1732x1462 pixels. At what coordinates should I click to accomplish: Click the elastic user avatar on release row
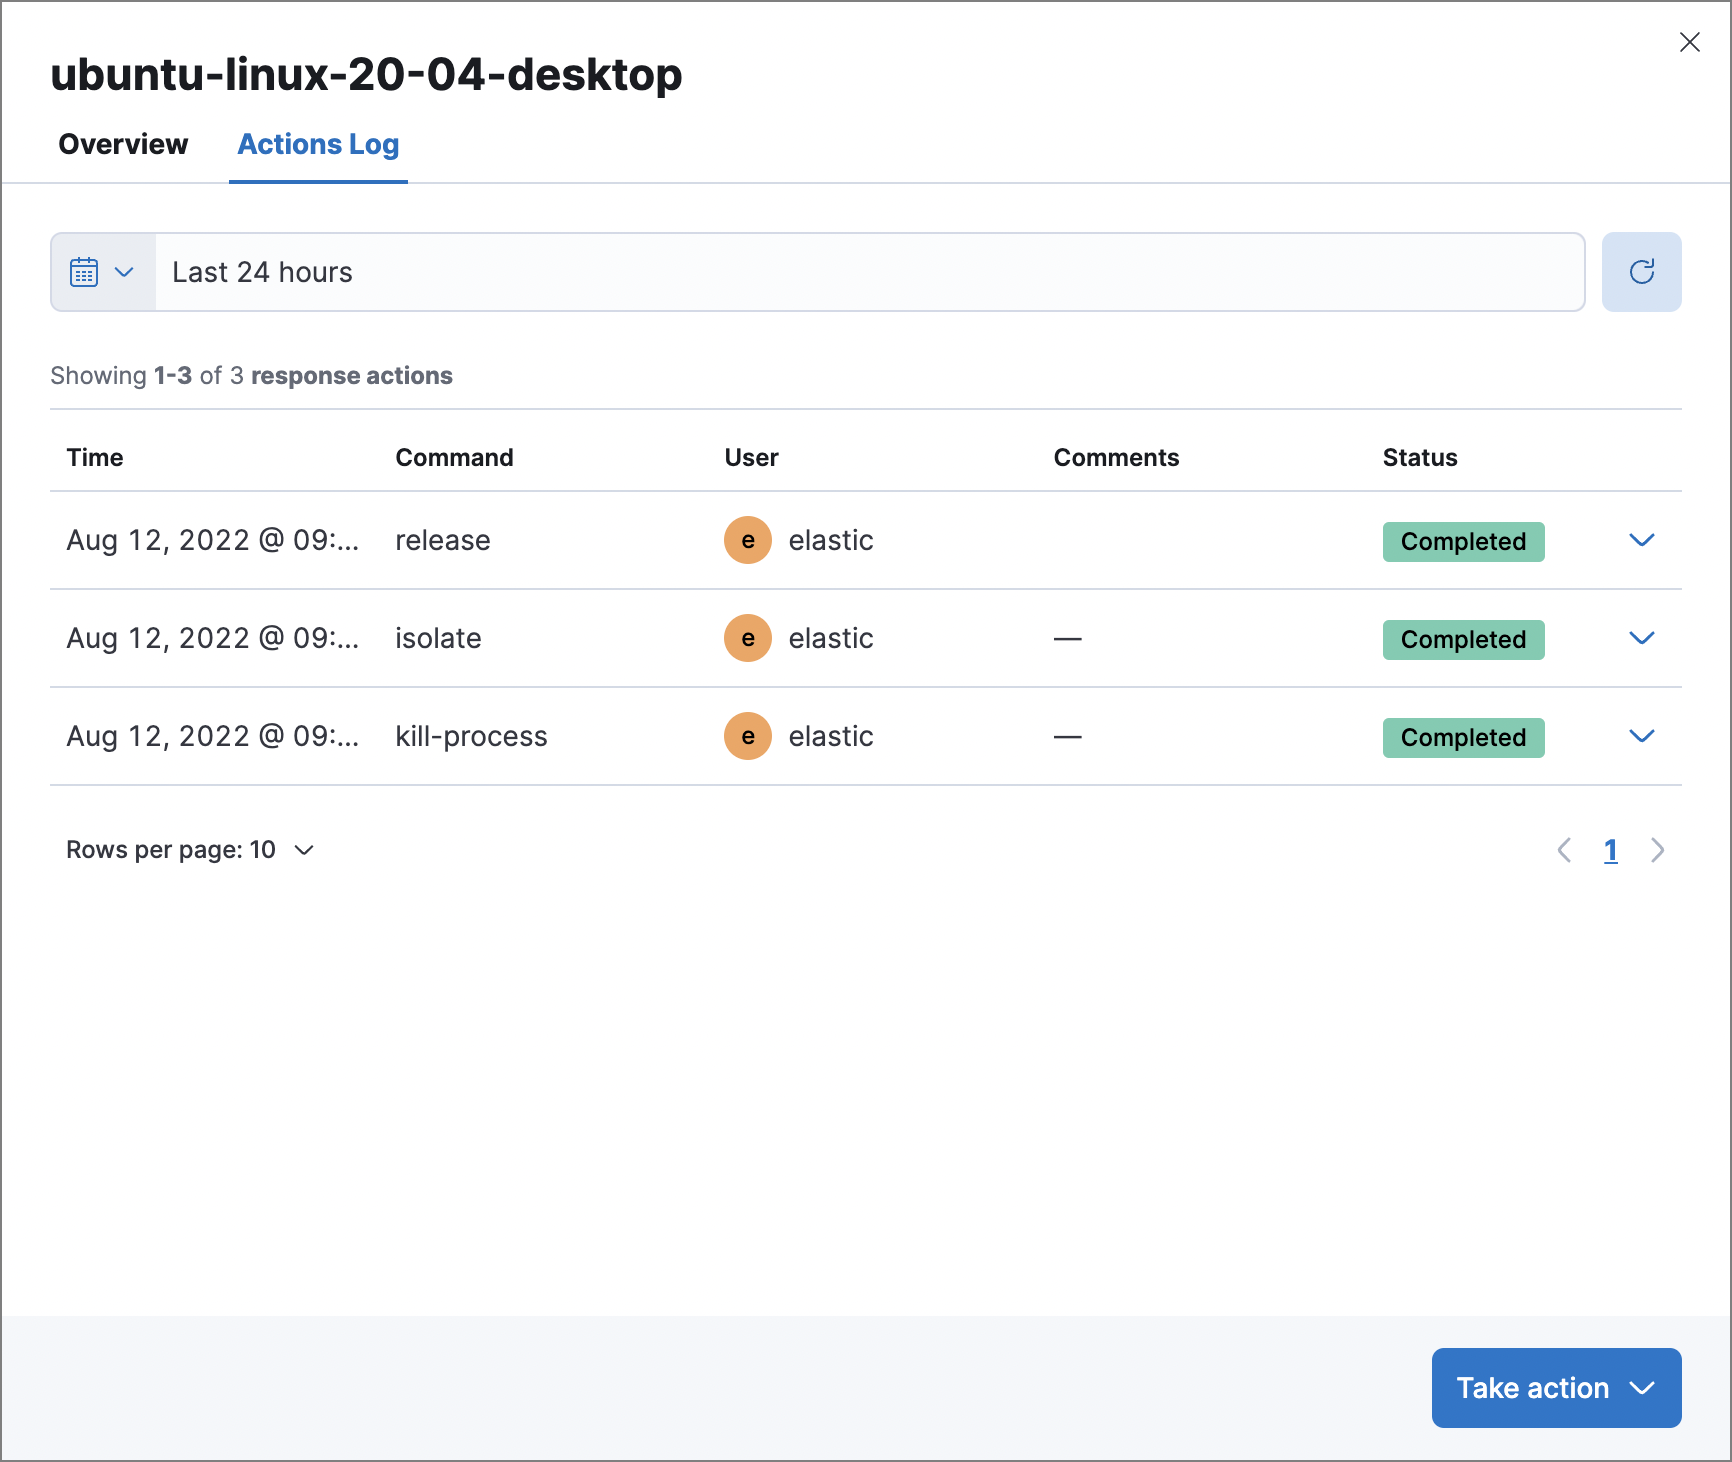coord(747,540)
